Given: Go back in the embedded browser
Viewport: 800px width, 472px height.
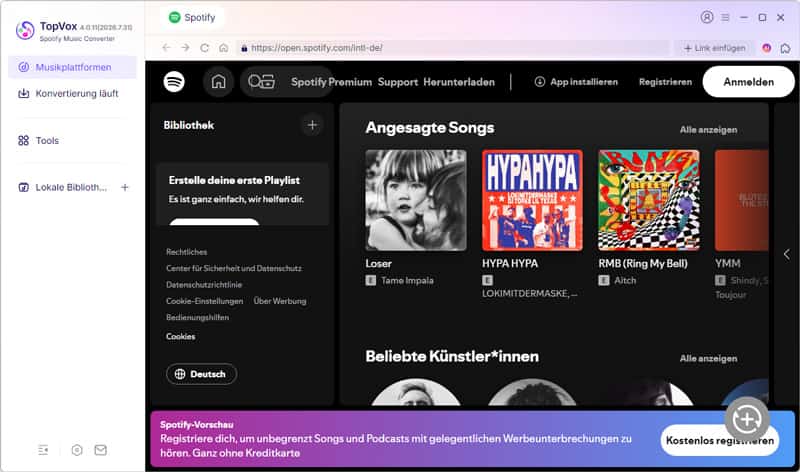Looking at the screenshot, I should click(x=166, y=47).
